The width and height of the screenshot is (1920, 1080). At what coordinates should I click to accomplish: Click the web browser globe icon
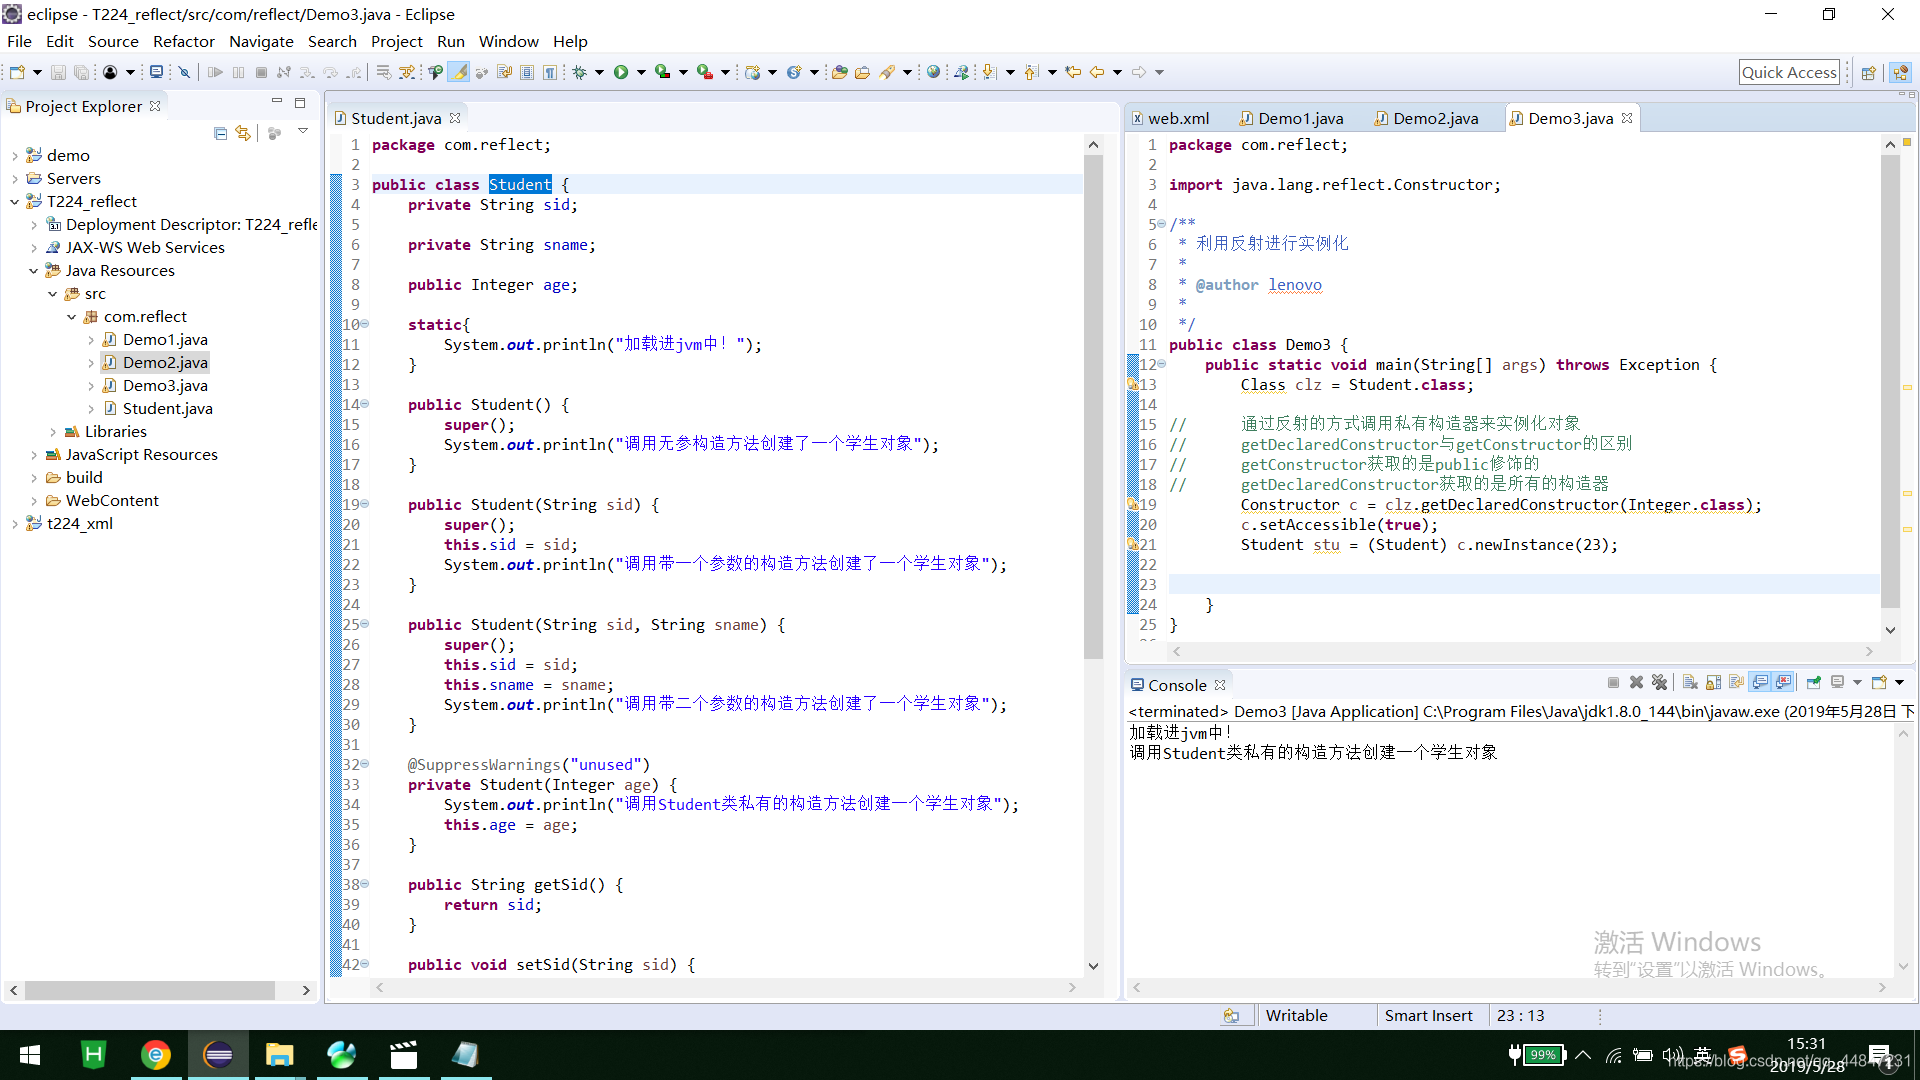tap(933, 72)
